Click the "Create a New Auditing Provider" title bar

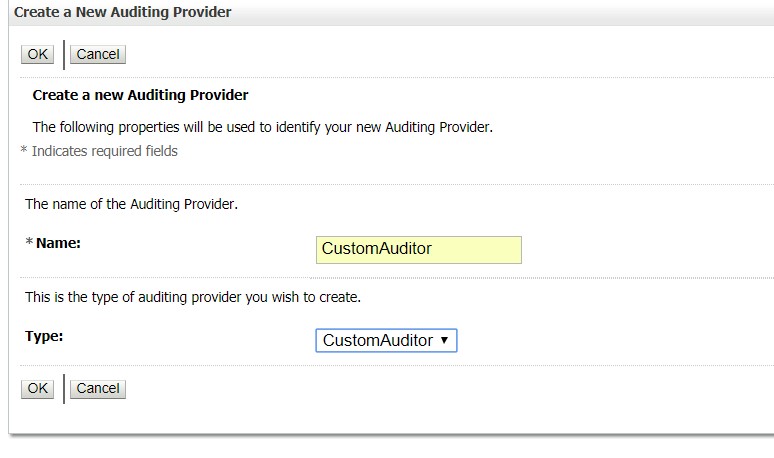pyautogui.click(x=123, y=12)
